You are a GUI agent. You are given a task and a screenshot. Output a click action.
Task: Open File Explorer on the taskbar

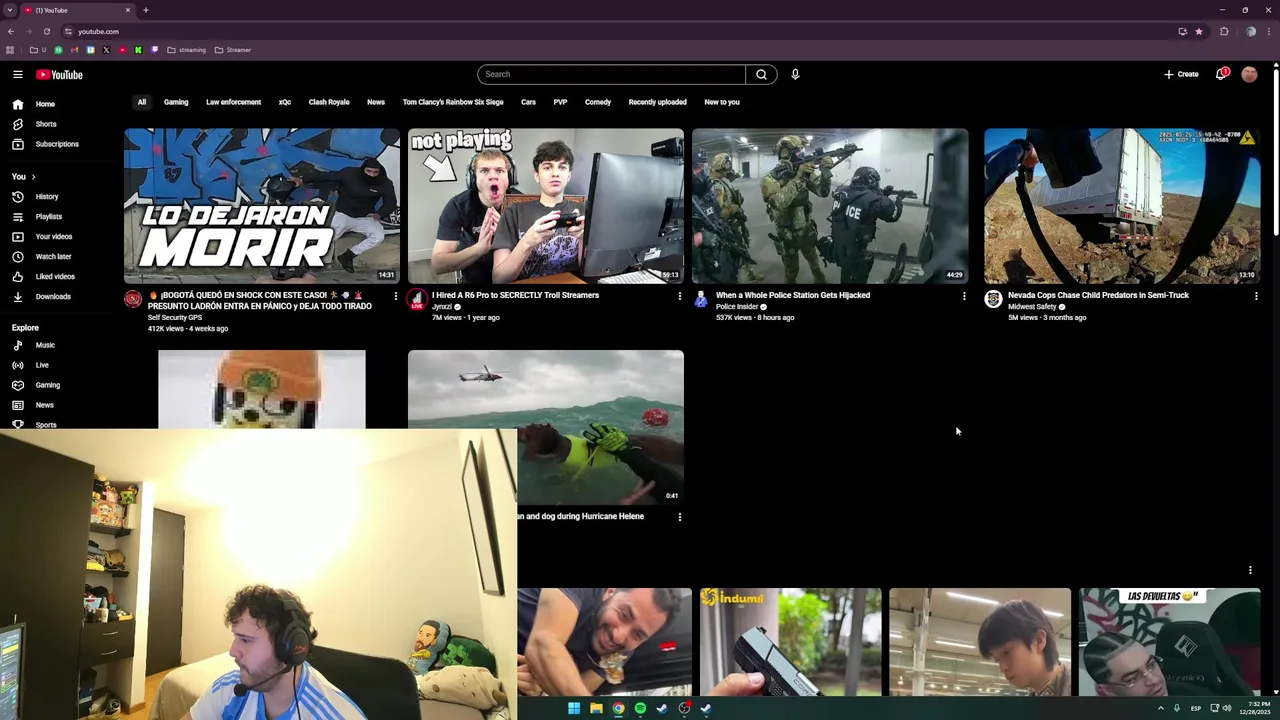pos(596,709)
